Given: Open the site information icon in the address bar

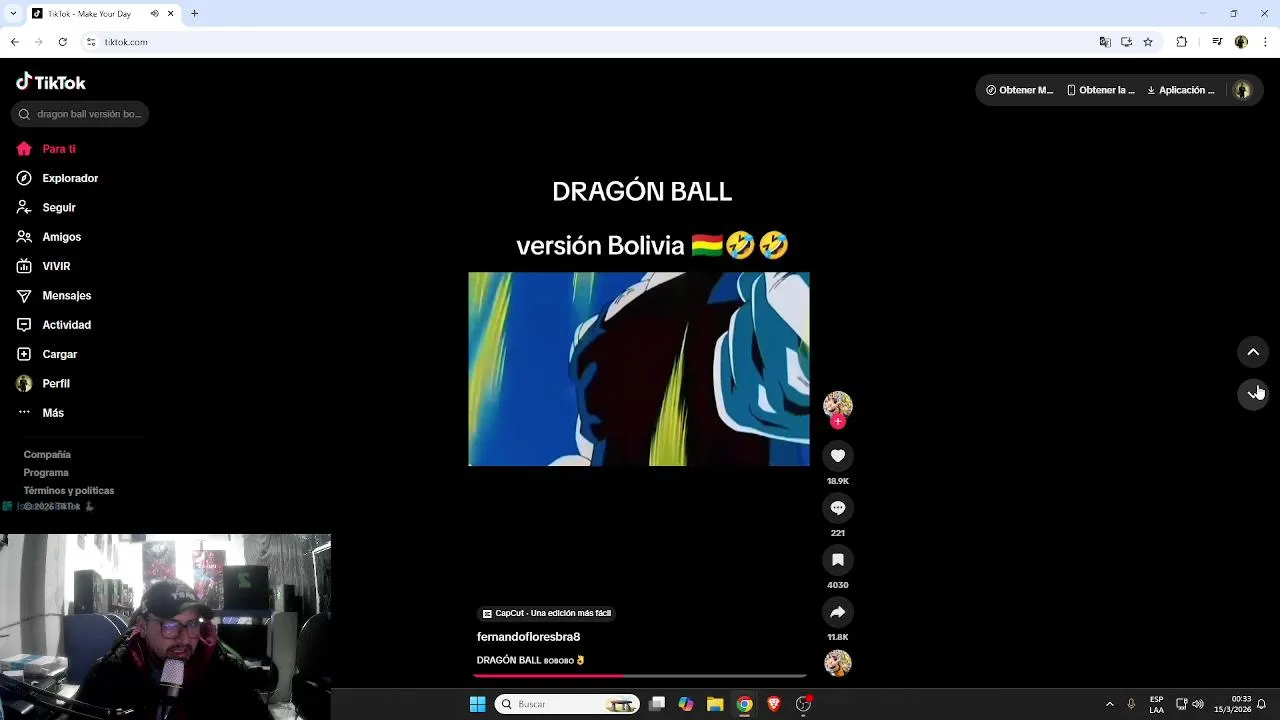Looking at the screenshot, I should pyautogui.click(x=91, y=42).
